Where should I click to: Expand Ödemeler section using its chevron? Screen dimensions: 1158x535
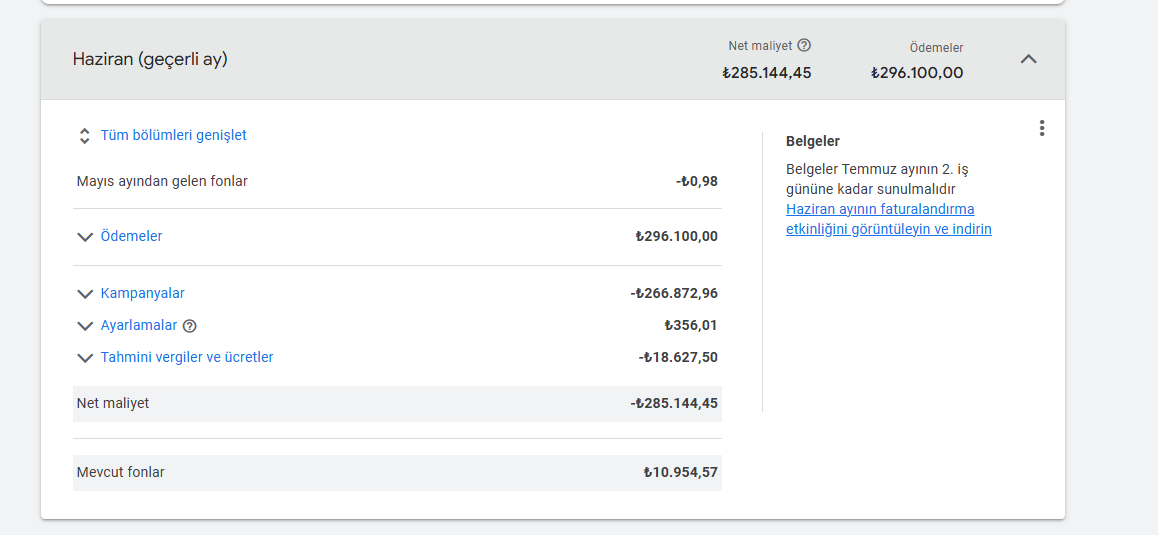click(x=85, y=237)
